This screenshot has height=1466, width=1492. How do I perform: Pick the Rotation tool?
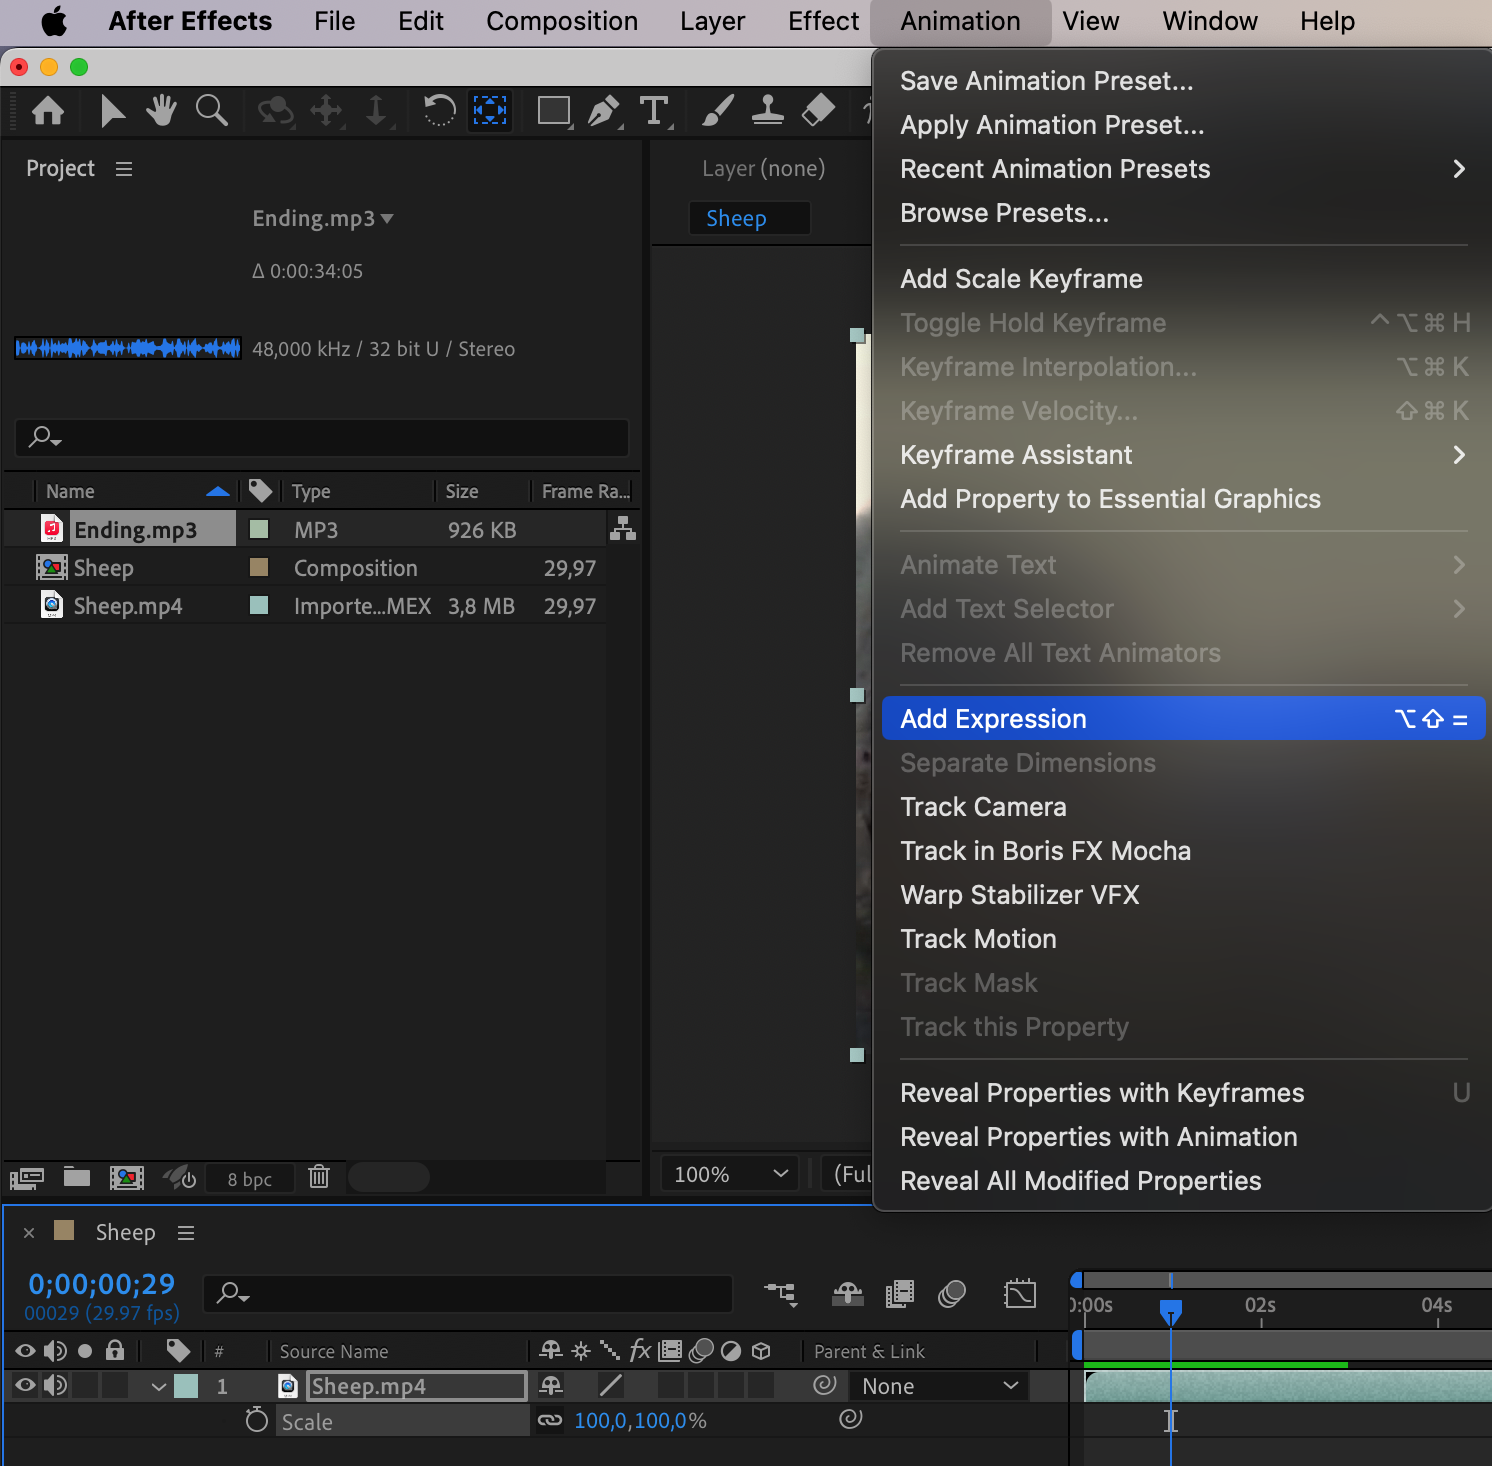tap(438, 110)
